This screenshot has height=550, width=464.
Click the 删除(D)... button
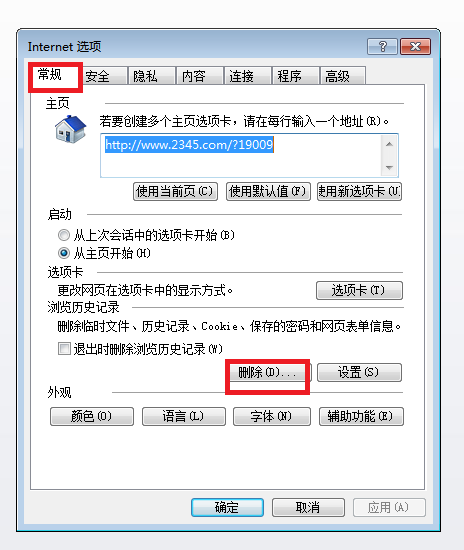point(268,372)
